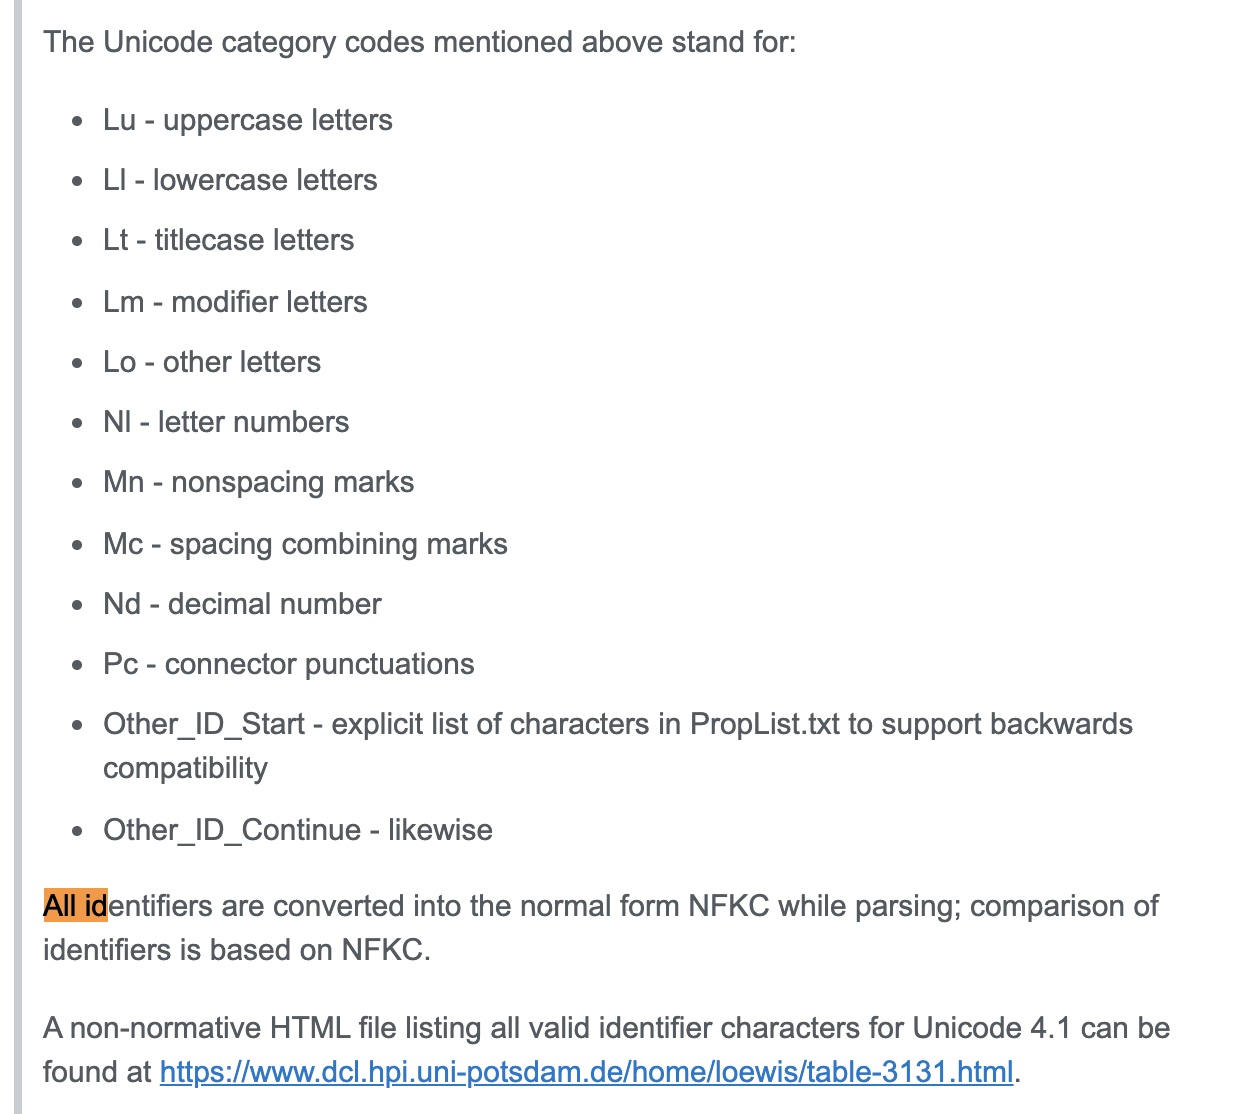Click the "Nd - decimal number" list item
The height and width of the screenshot is (1114, 1258).
tap(242, 604)
